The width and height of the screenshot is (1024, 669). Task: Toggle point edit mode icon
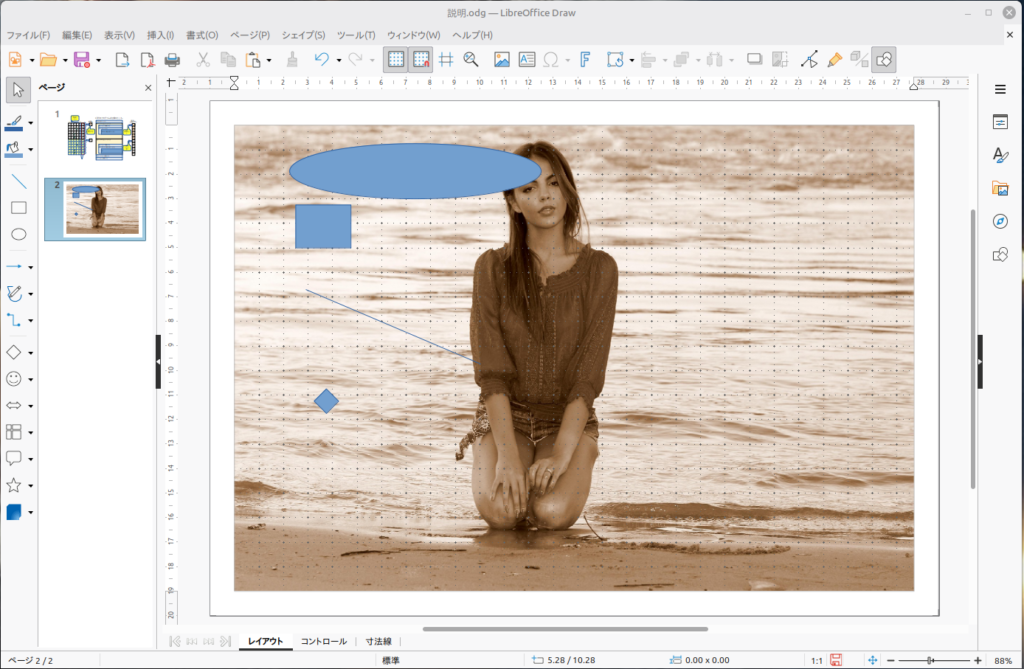pos(810,59)
